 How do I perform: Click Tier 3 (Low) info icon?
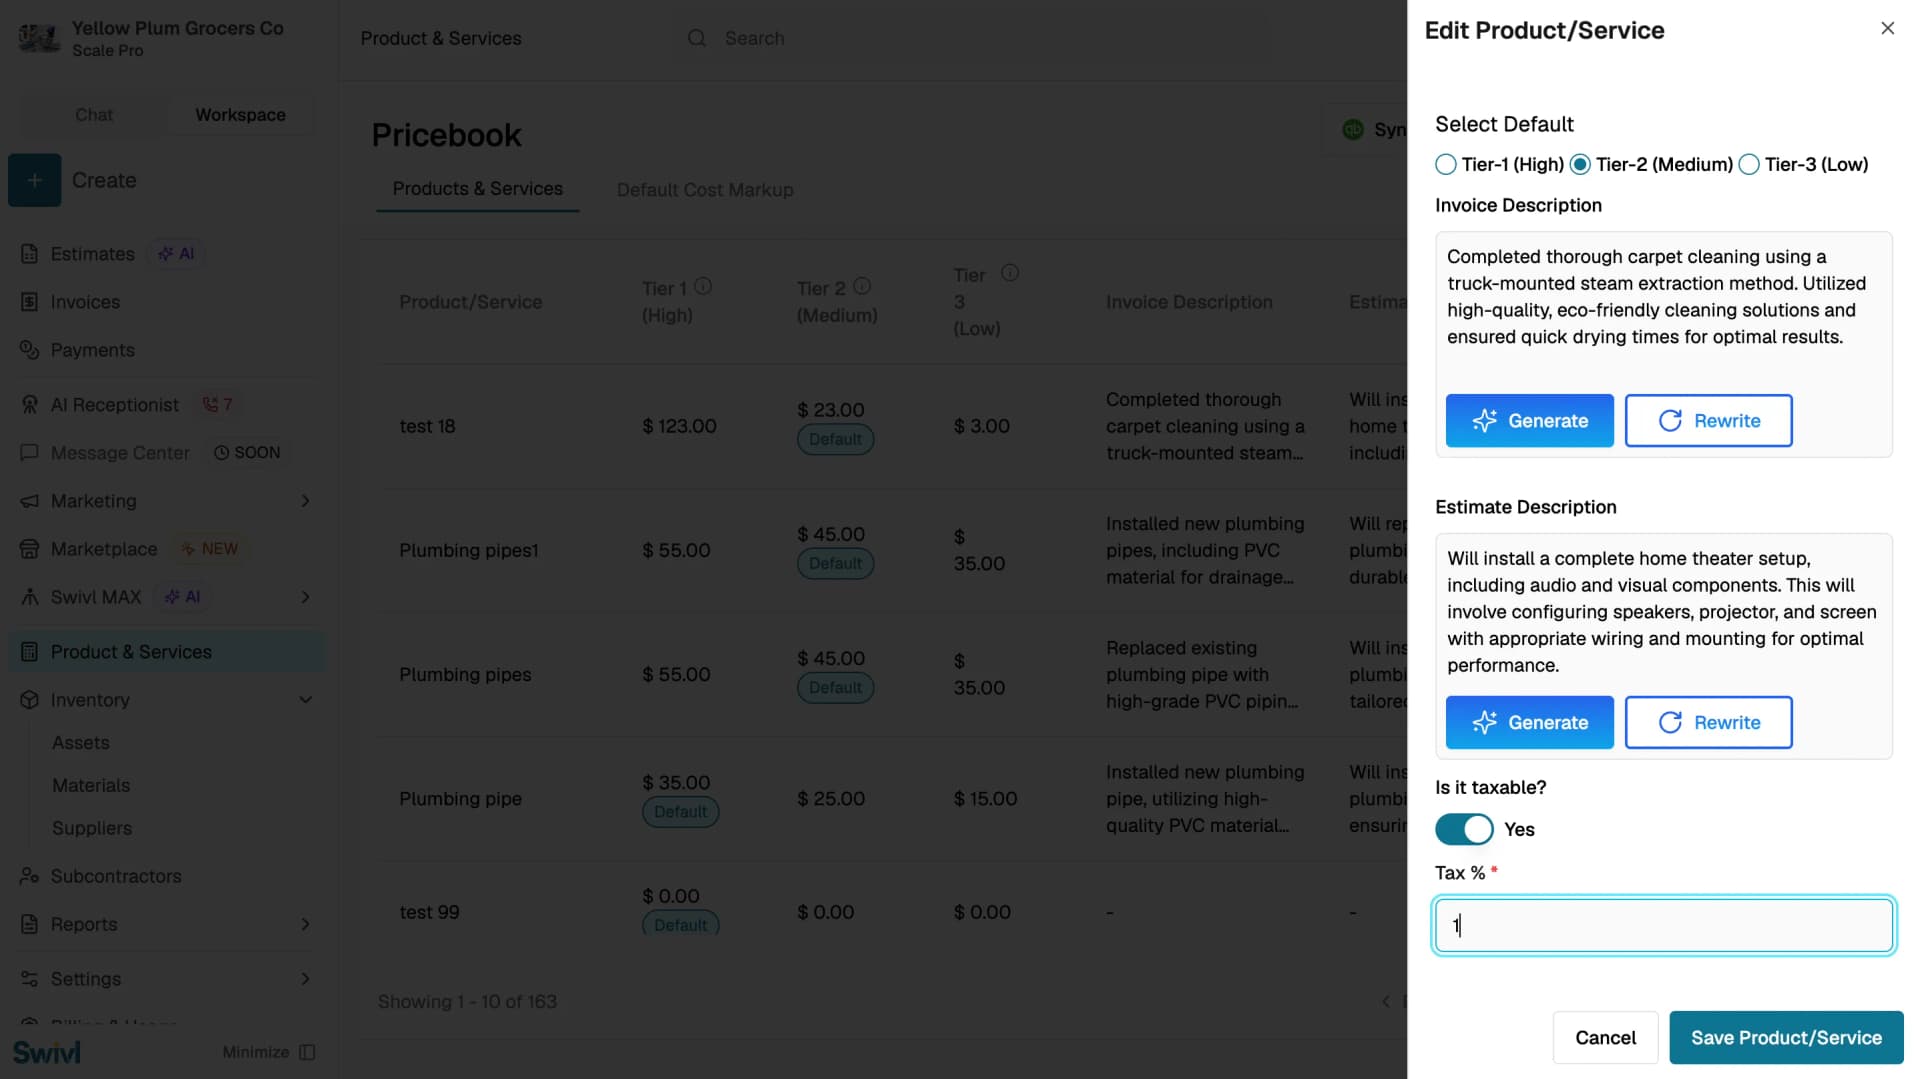1010,272
